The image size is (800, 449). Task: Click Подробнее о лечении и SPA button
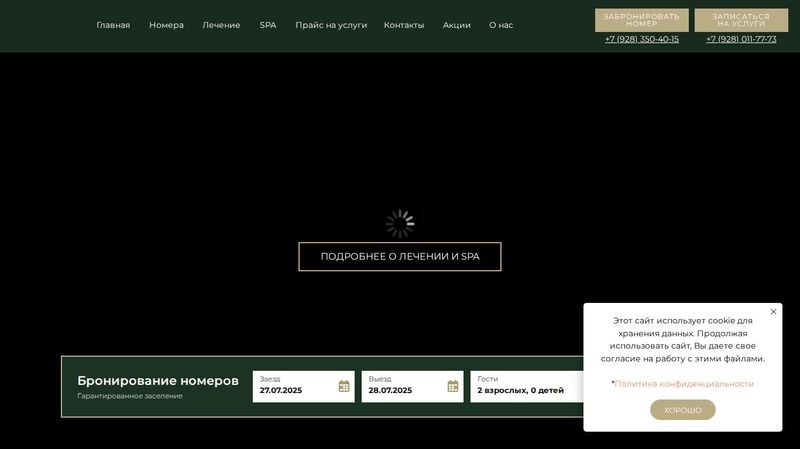point(400,257)
